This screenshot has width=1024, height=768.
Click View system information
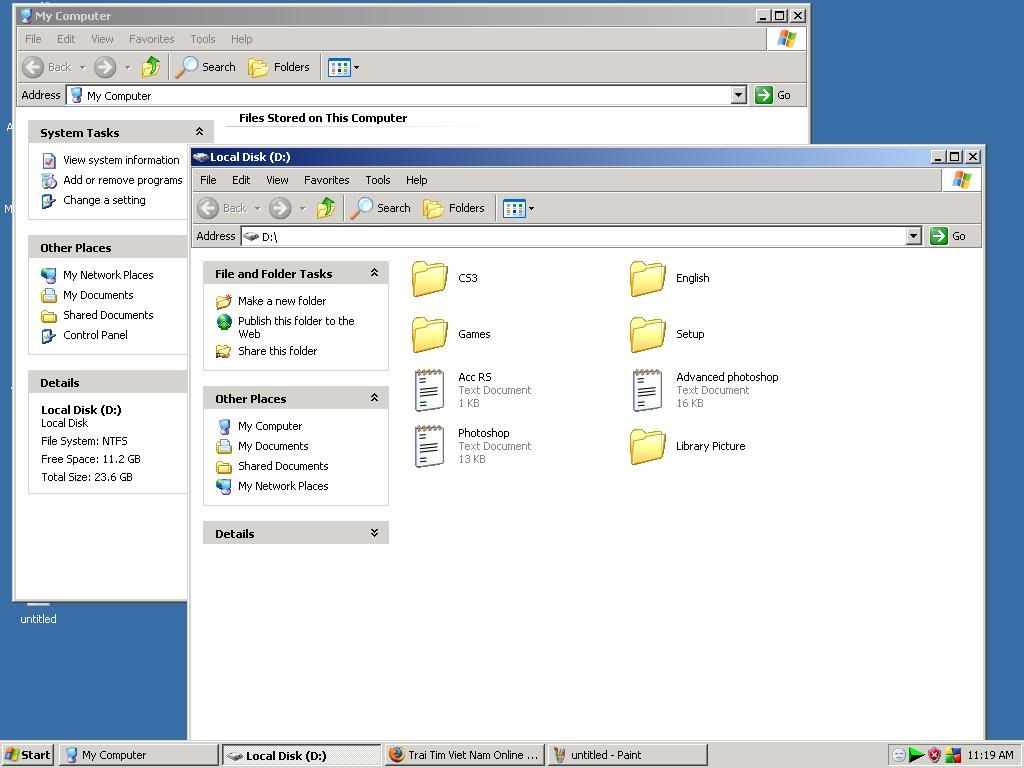tap(110, 161)
